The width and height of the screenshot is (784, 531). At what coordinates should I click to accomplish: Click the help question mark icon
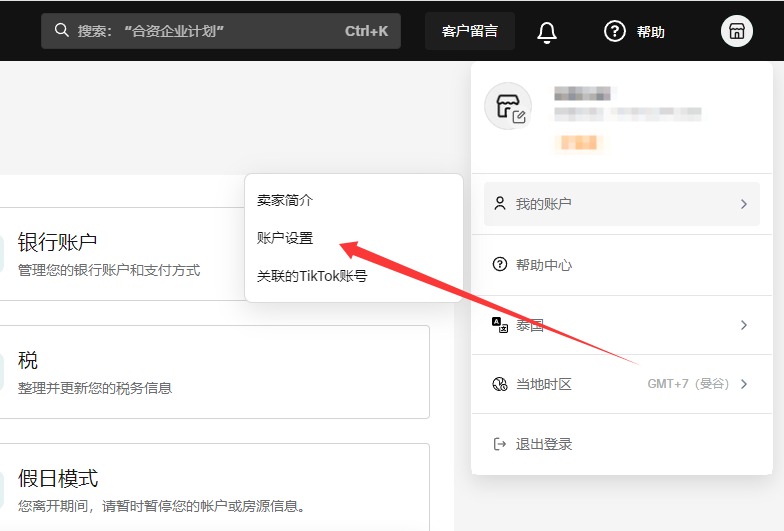point(615,31)
